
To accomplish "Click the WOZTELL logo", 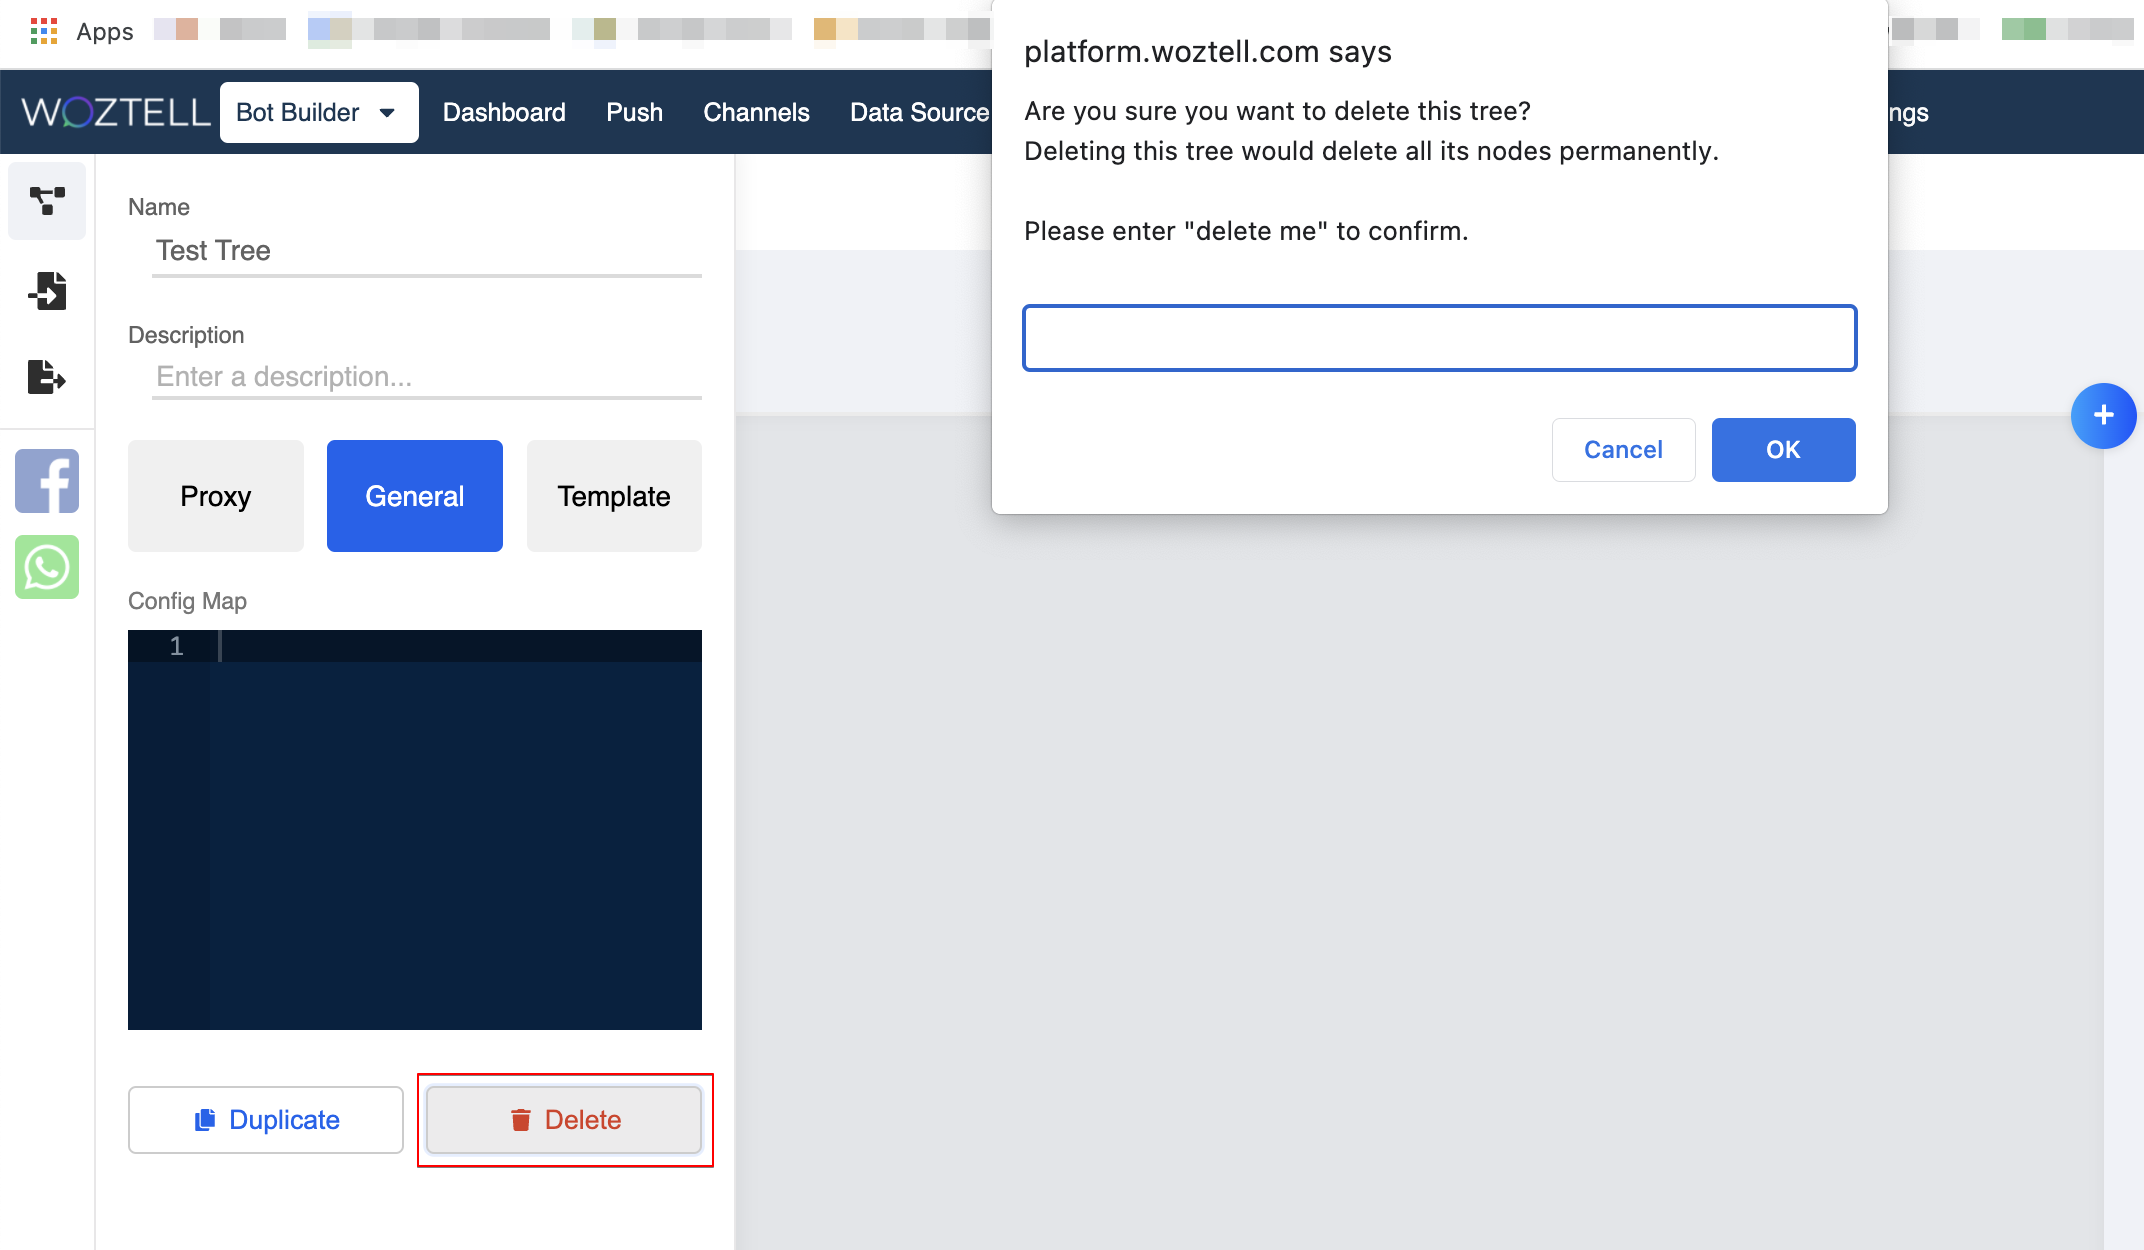I will [x=115, y=112].
